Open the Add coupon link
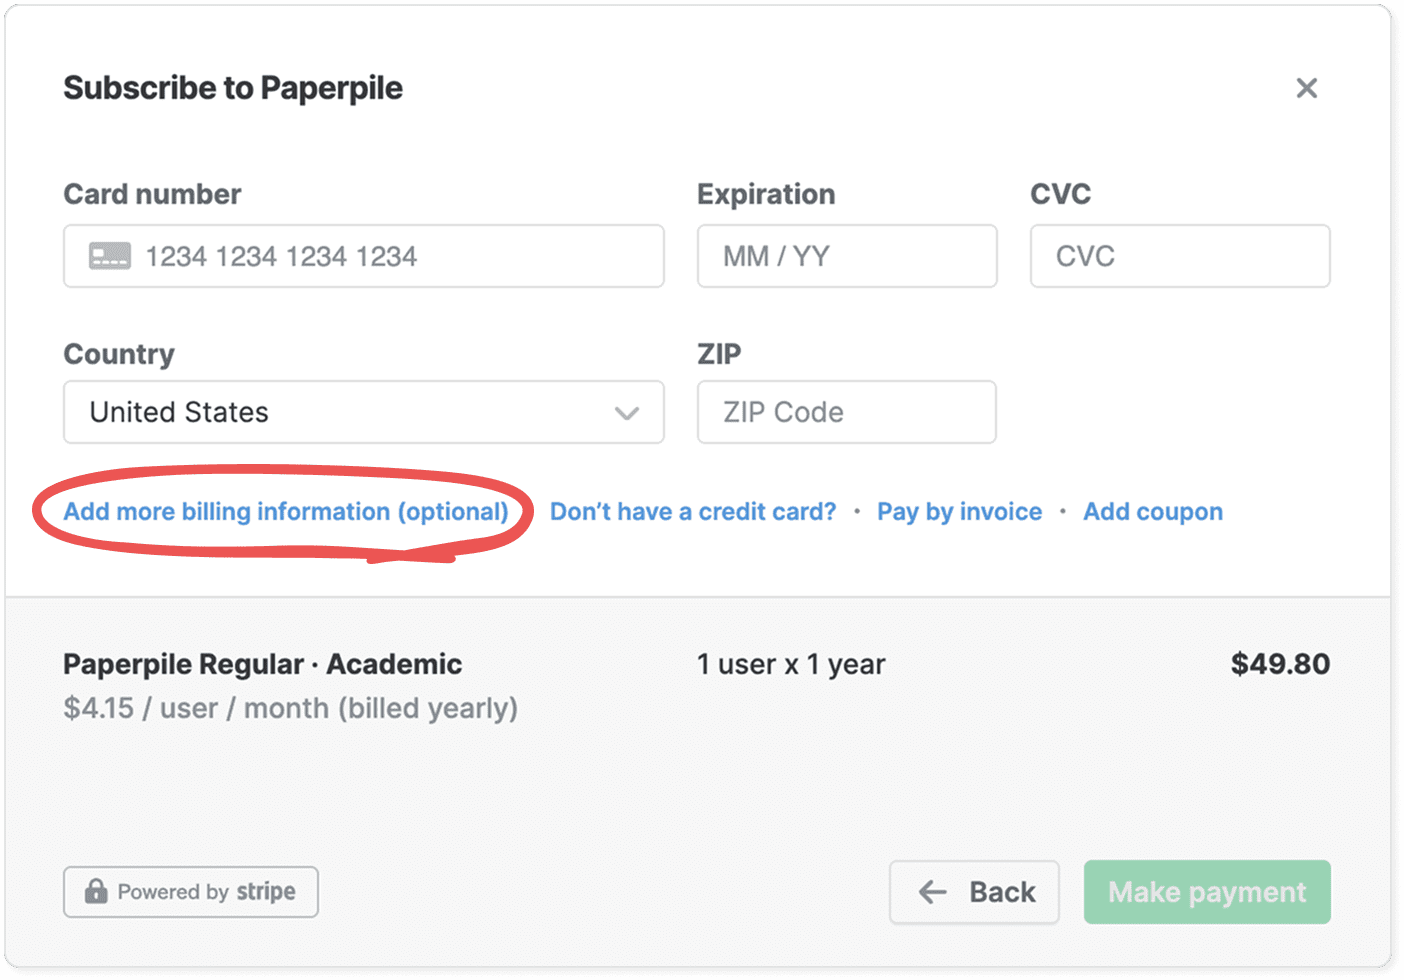The height and width of the screenshot is (980, 1404). coord(1153,512)
